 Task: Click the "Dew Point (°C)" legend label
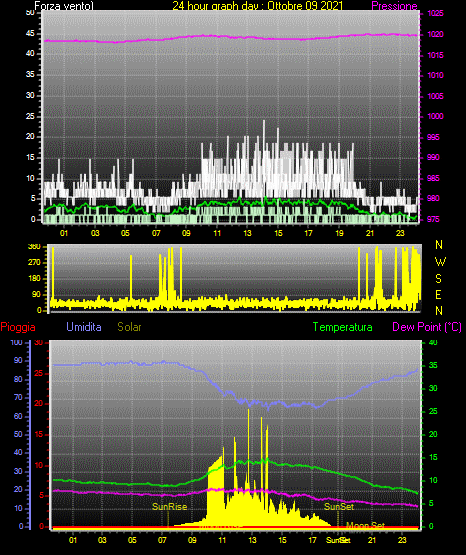(427, 327)
